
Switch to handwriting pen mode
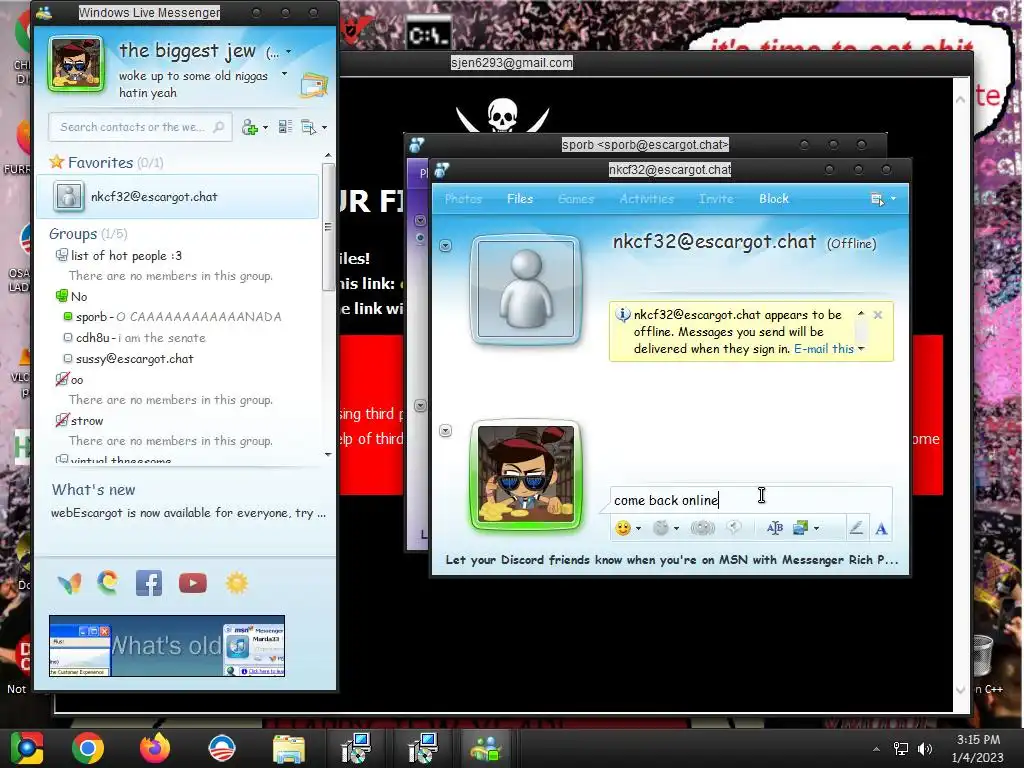point(856,528)
